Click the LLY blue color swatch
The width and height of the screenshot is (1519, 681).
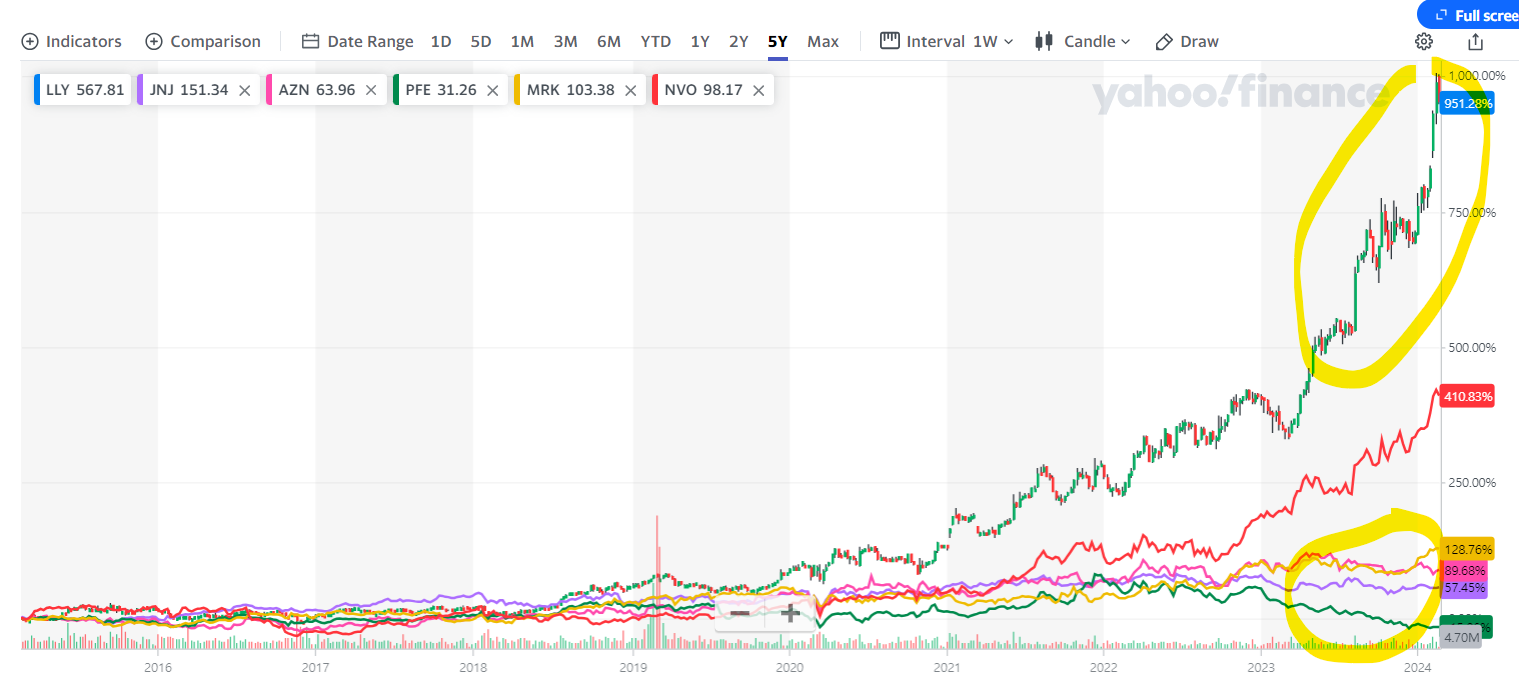point(37,90)
